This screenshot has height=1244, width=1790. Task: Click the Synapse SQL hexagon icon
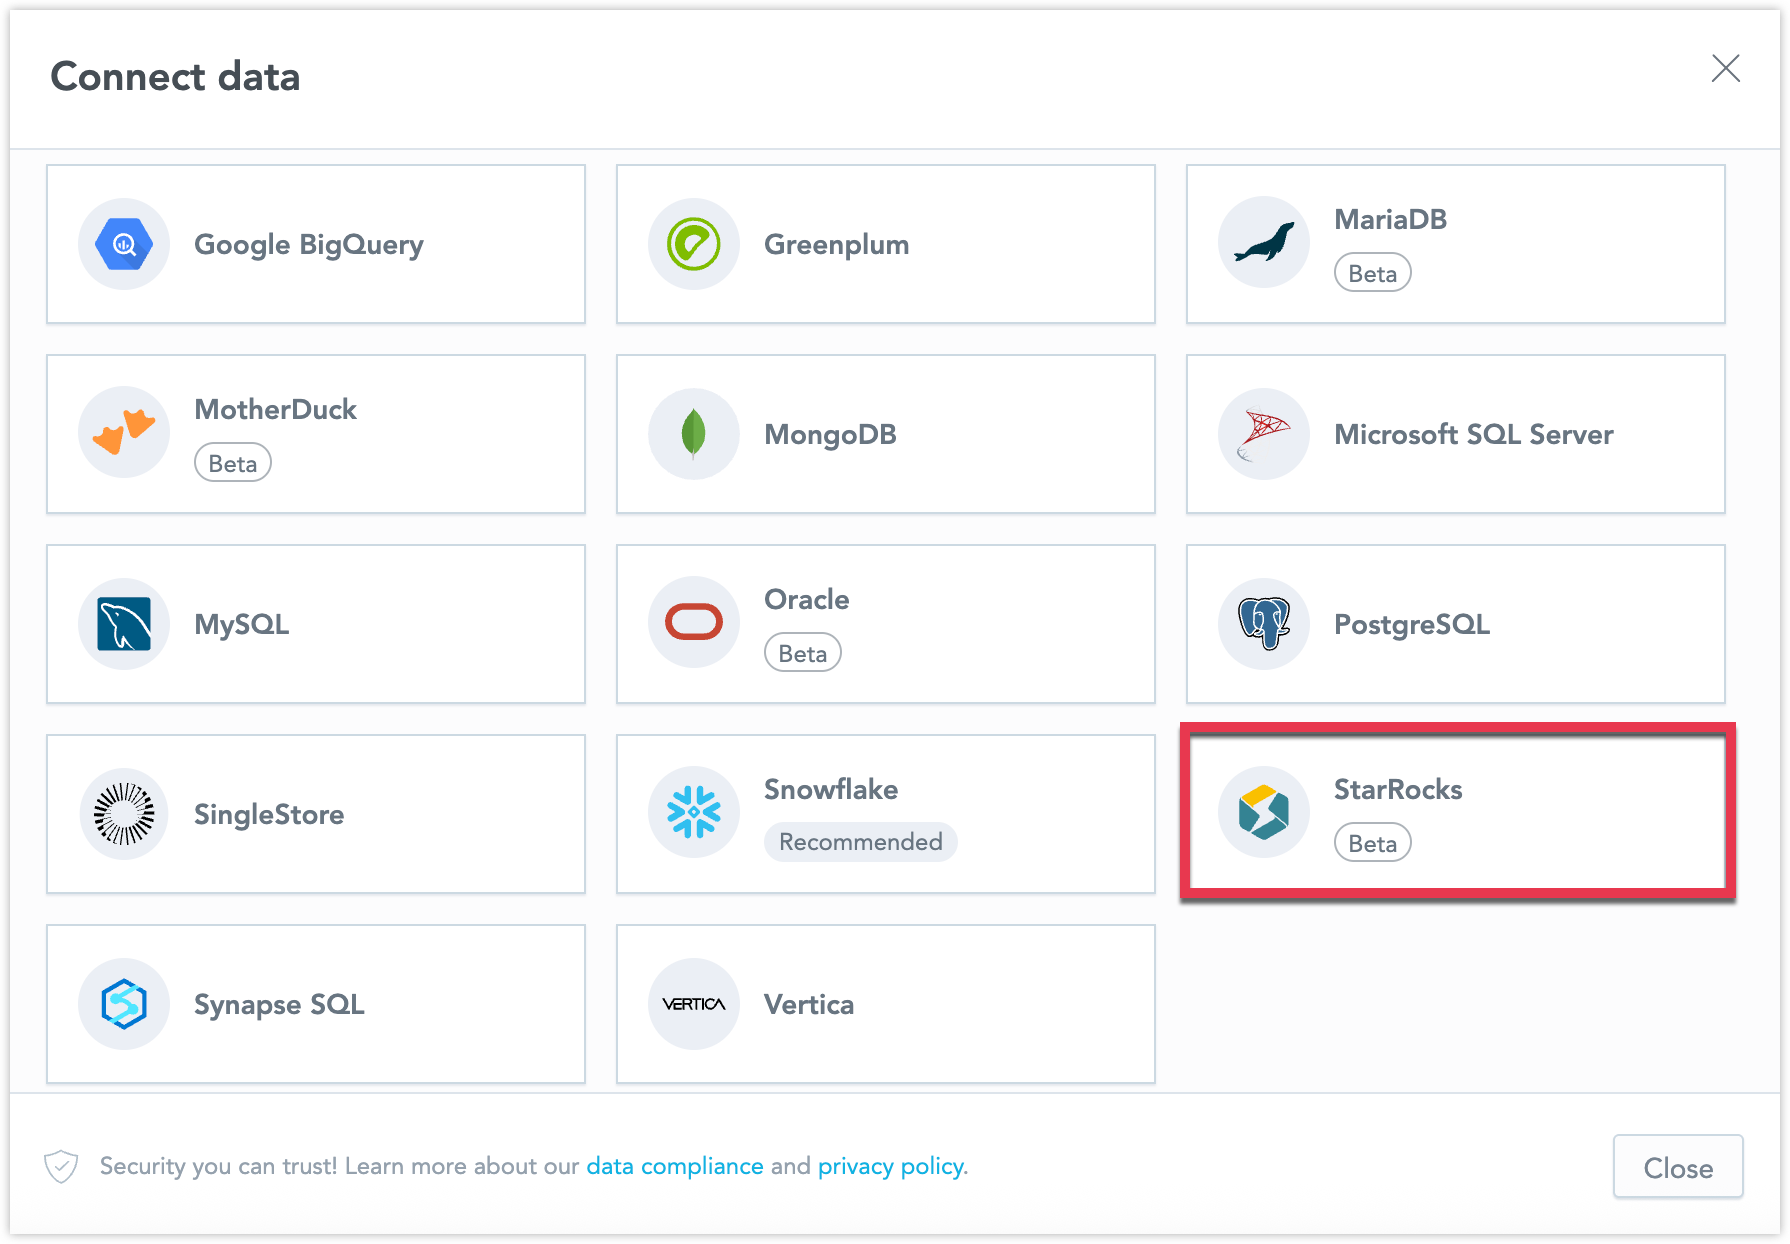pyautogui.click(x=124, y=1004)
